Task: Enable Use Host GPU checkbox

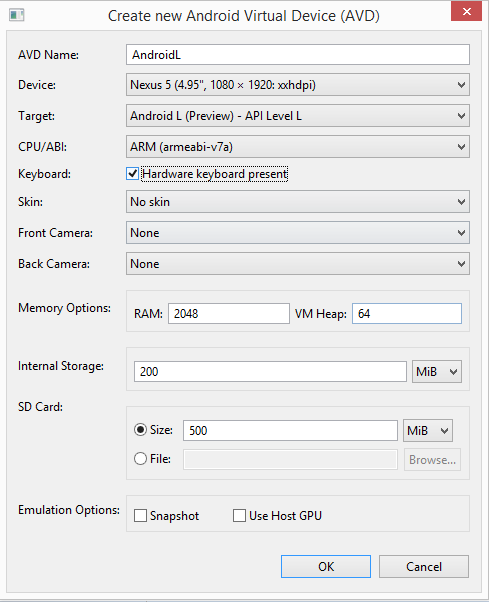Action: 239,516
